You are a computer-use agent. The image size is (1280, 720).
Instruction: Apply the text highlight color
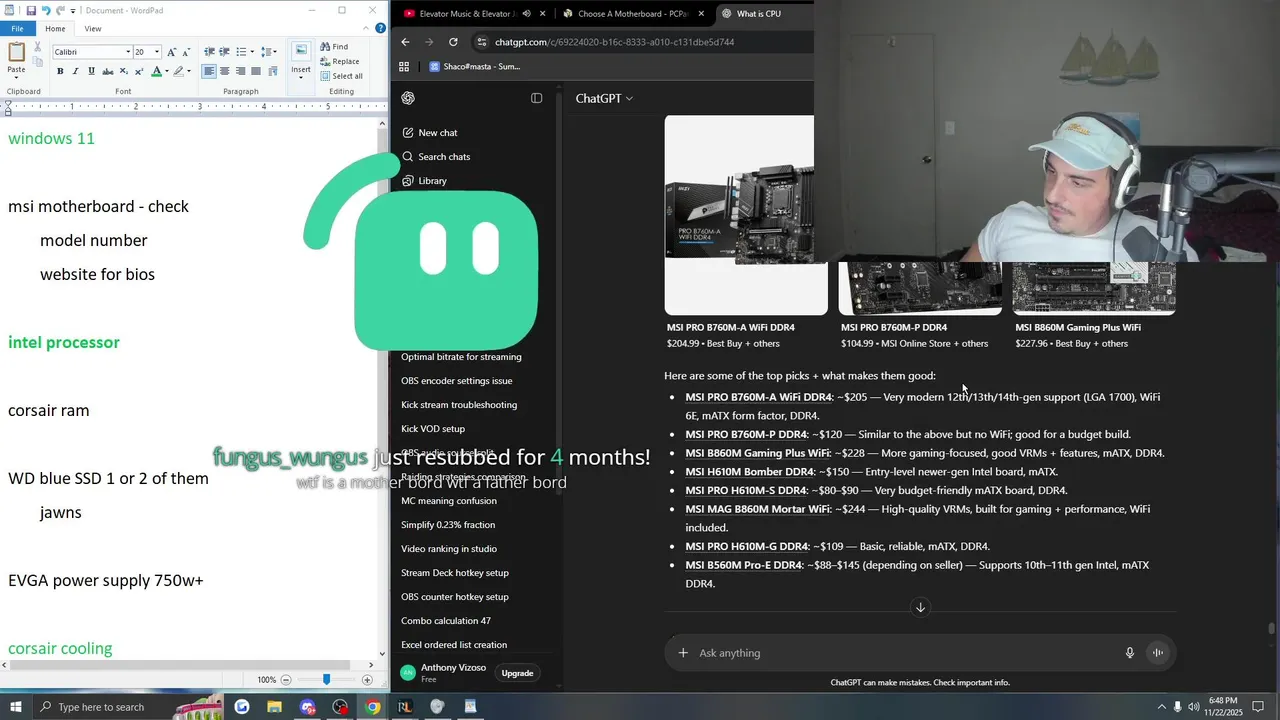pyautogui.click(x=179, y=71)
